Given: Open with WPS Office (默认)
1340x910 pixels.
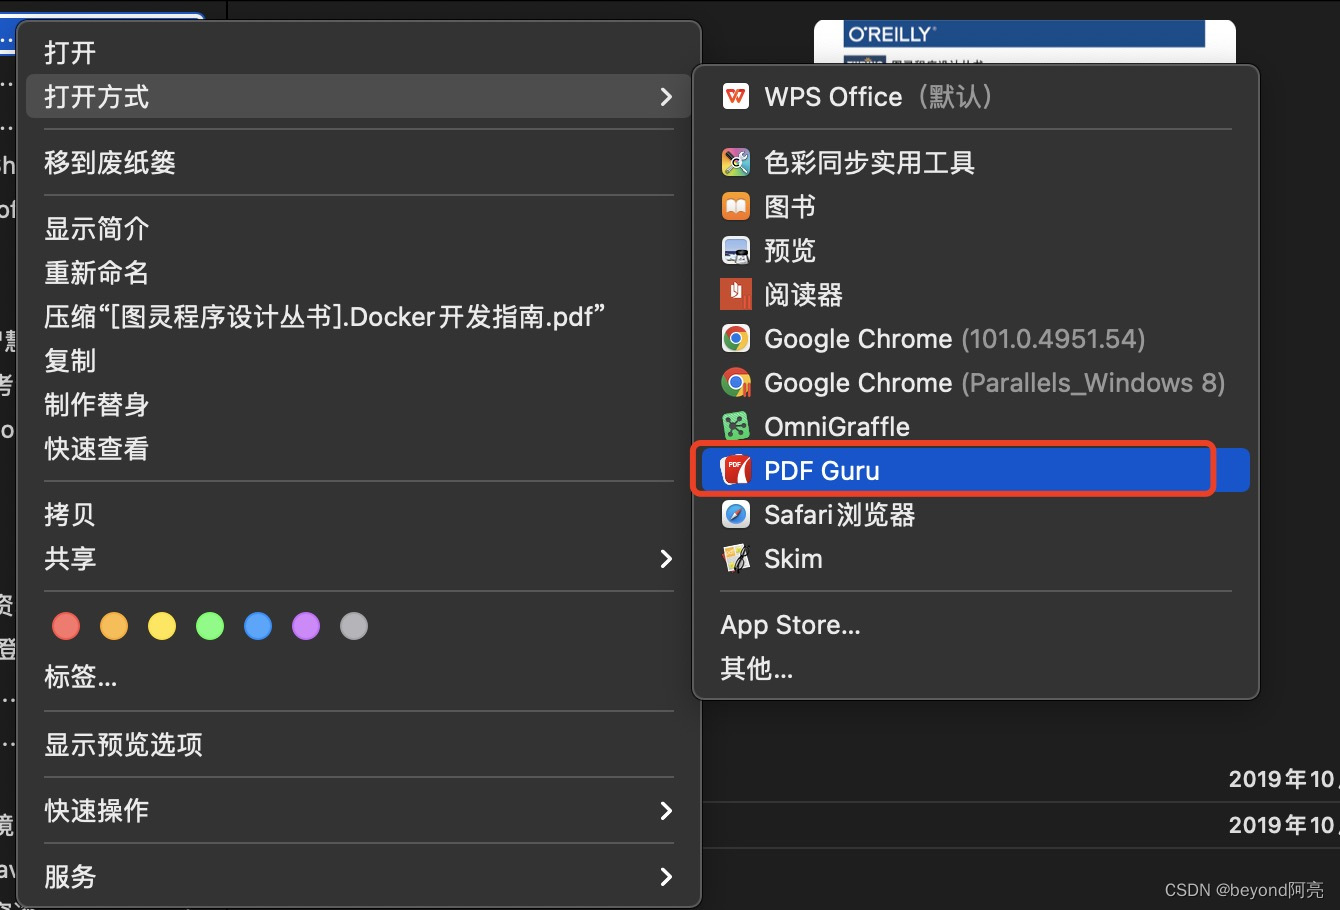Looking at the screenshot, I should click(976, 97).
